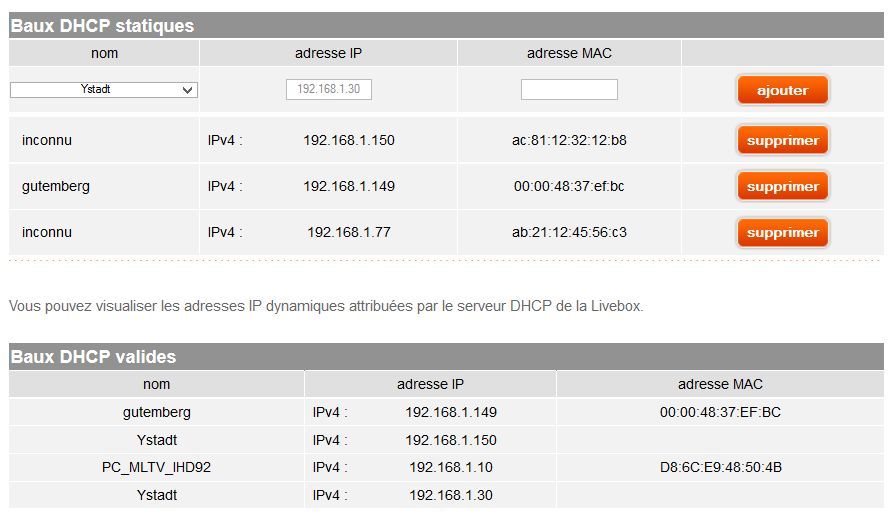
Task: Focus the empty MAC address input field
Action: coord(569,90)
